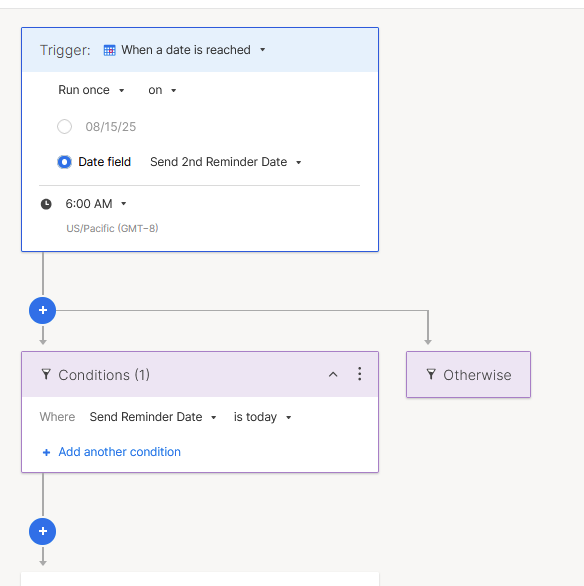Screen dimensions: 584x586
Task: Open the 'When a date is reached' trigger dropdown
Action: click(x=193, y=50)
